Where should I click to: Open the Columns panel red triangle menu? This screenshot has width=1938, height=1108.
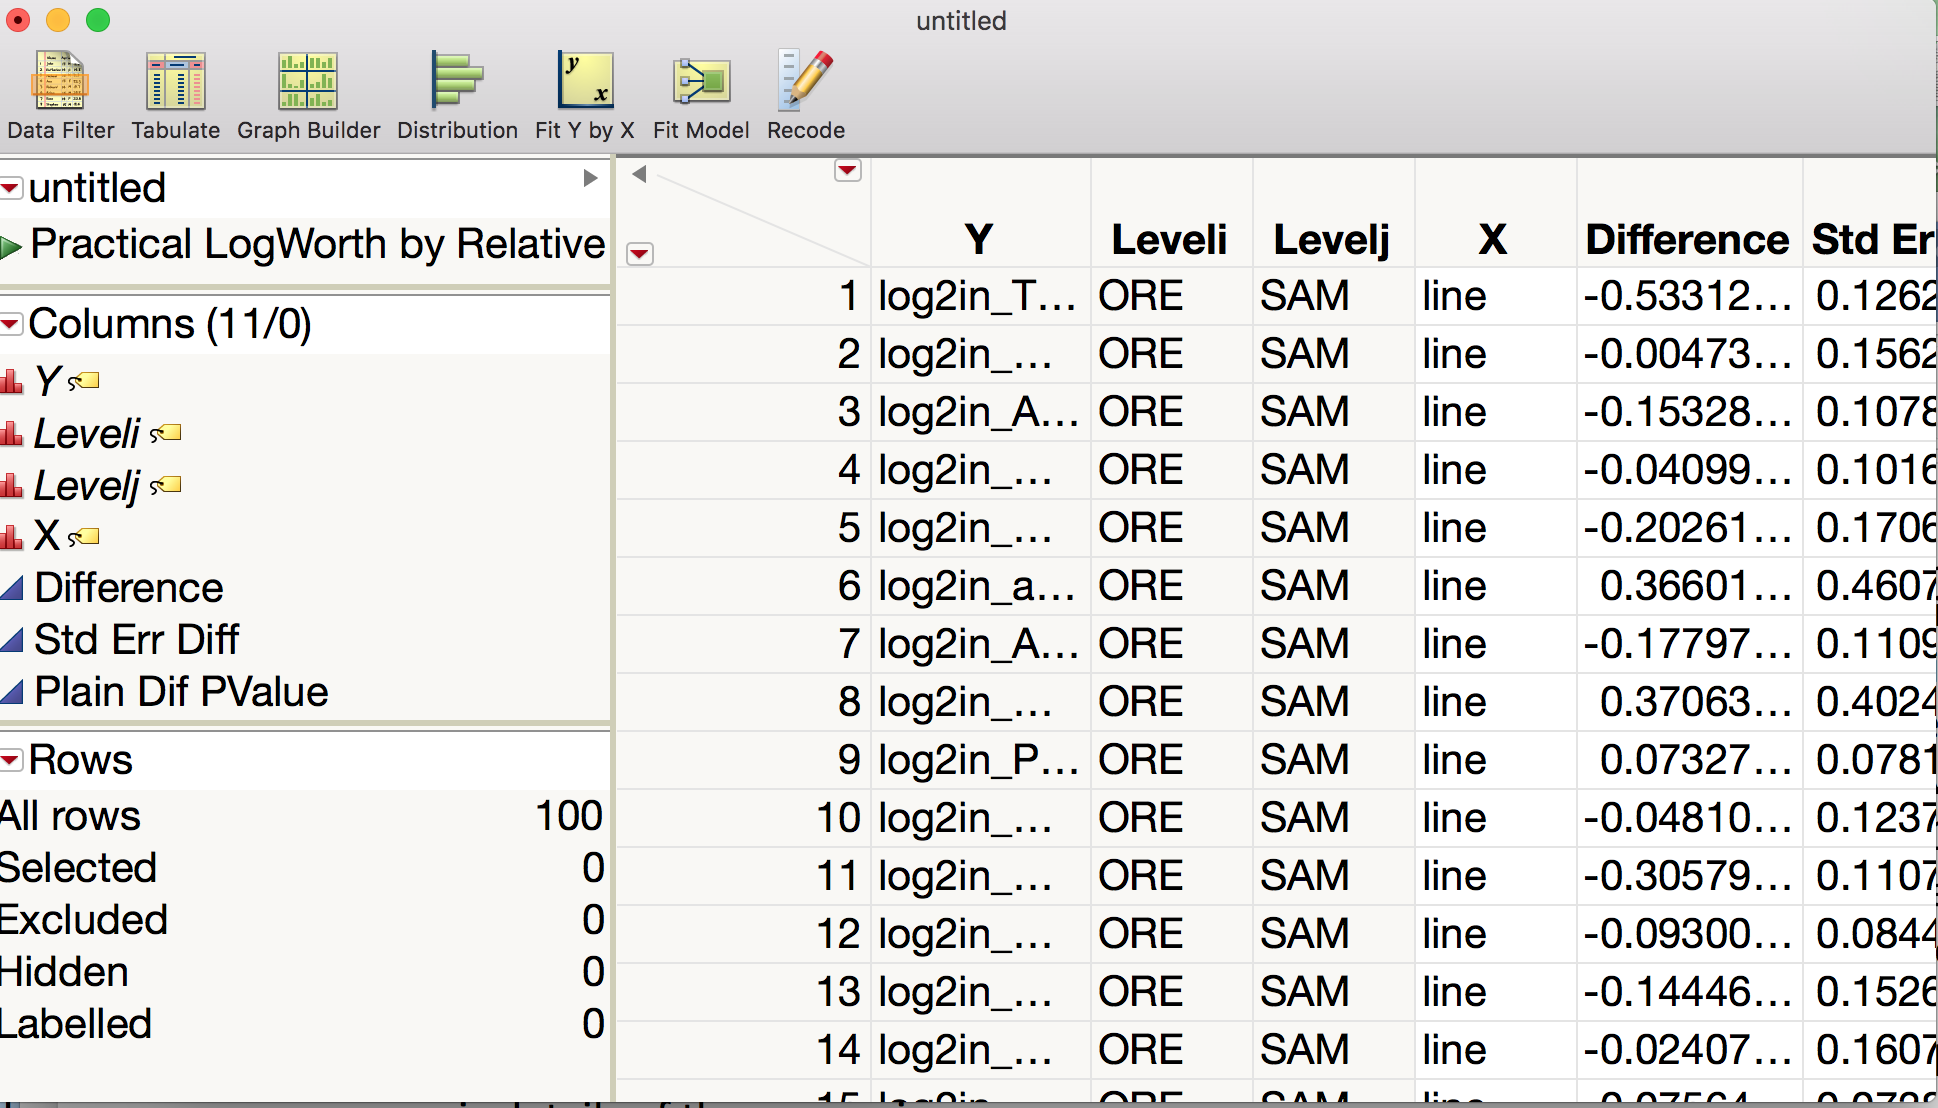(12, 324)
